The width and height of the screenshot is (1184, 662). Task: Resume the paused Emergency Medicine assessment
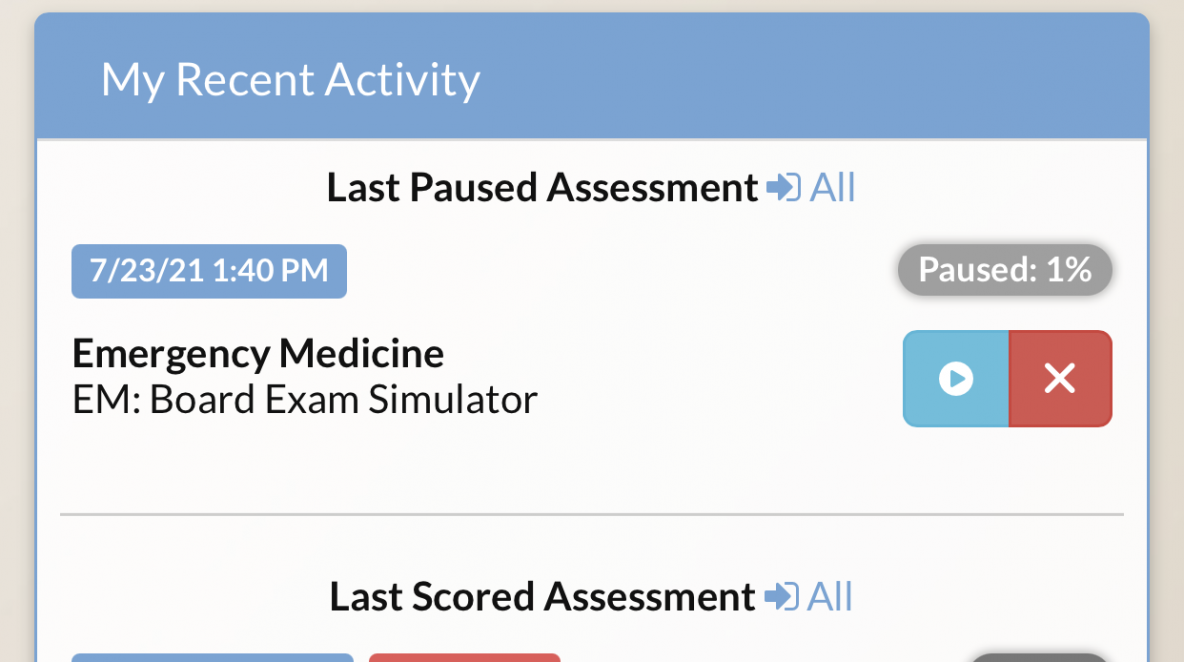pos(956,378)
